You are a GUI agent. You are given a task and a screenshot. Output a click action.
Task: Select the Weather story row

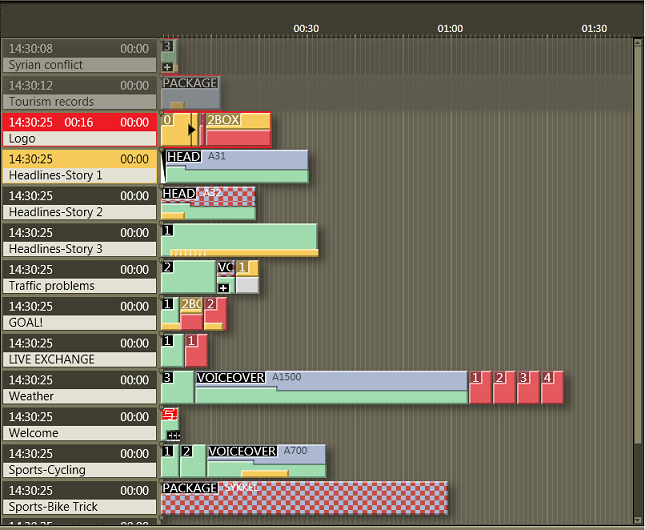(x=79, y=388)
